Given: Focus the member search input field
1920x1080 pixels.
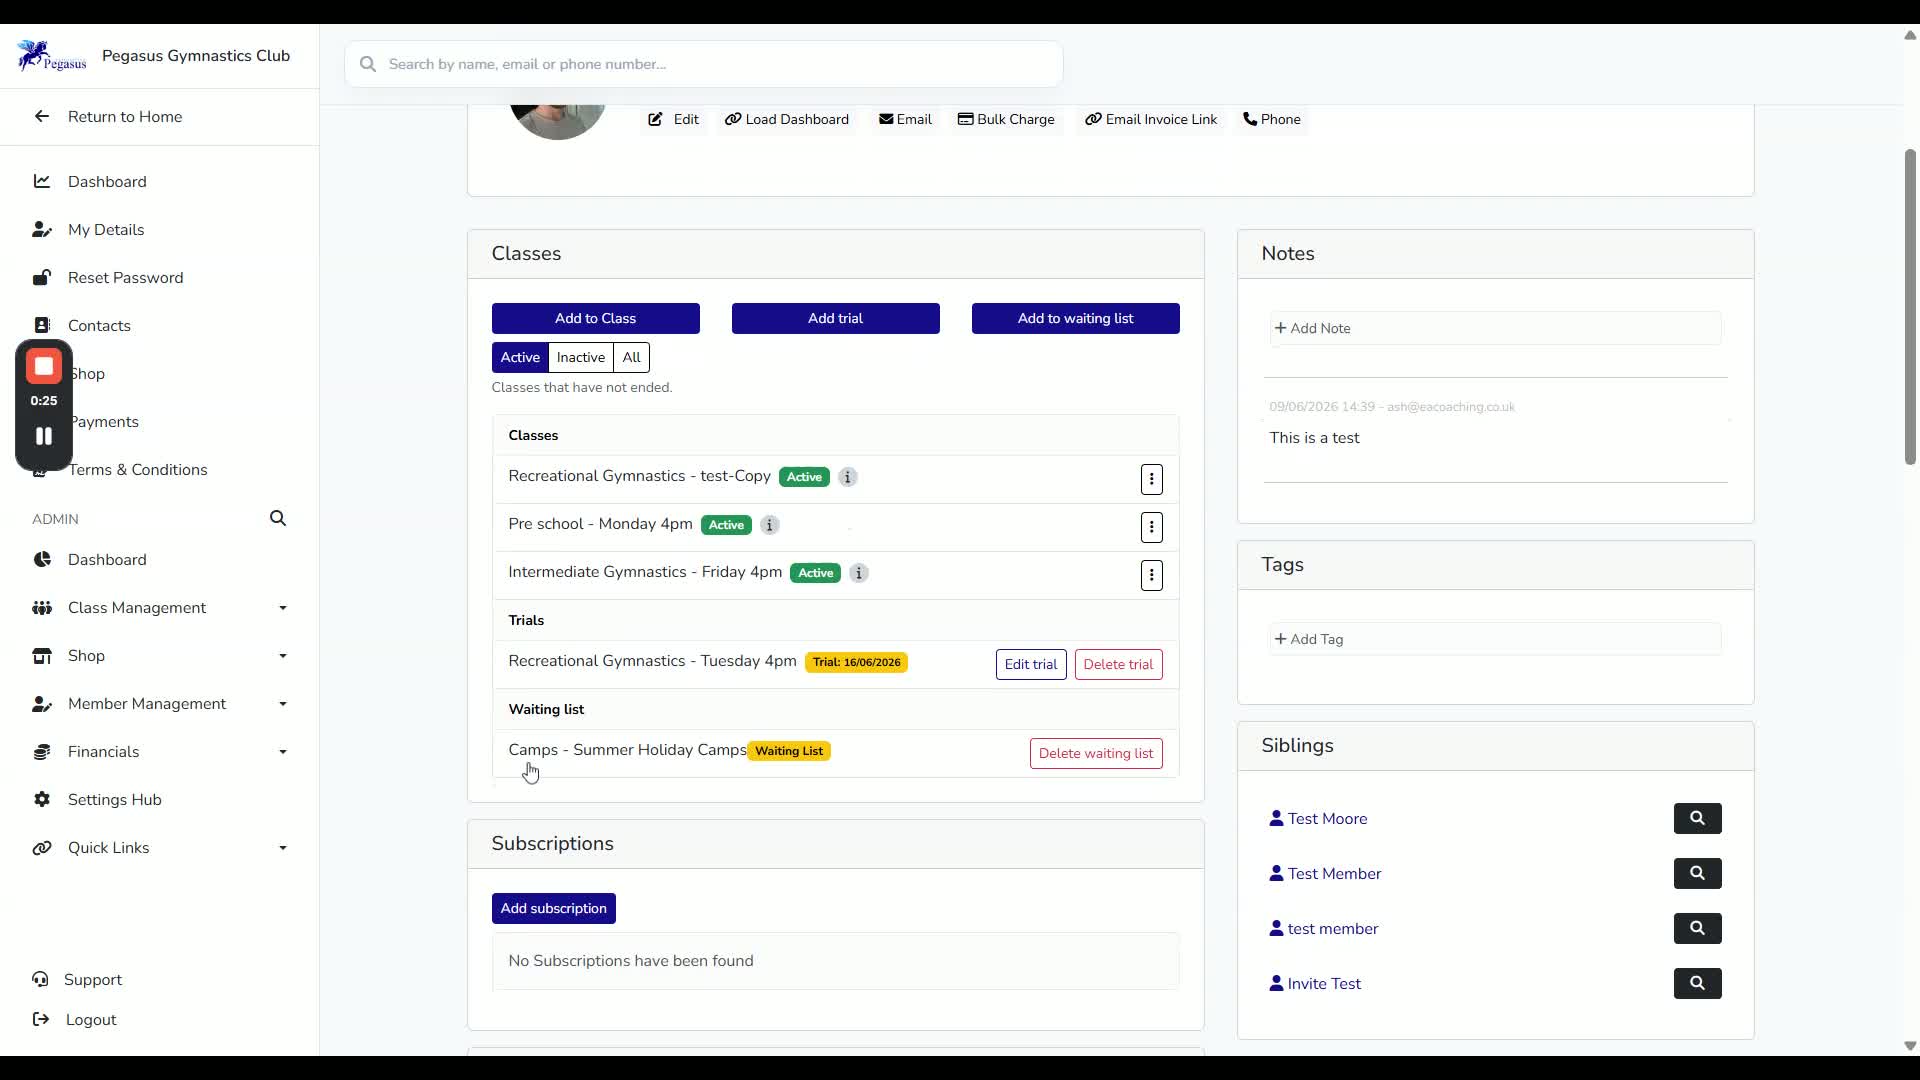Looking at the screenshot, I should (704, 64).
